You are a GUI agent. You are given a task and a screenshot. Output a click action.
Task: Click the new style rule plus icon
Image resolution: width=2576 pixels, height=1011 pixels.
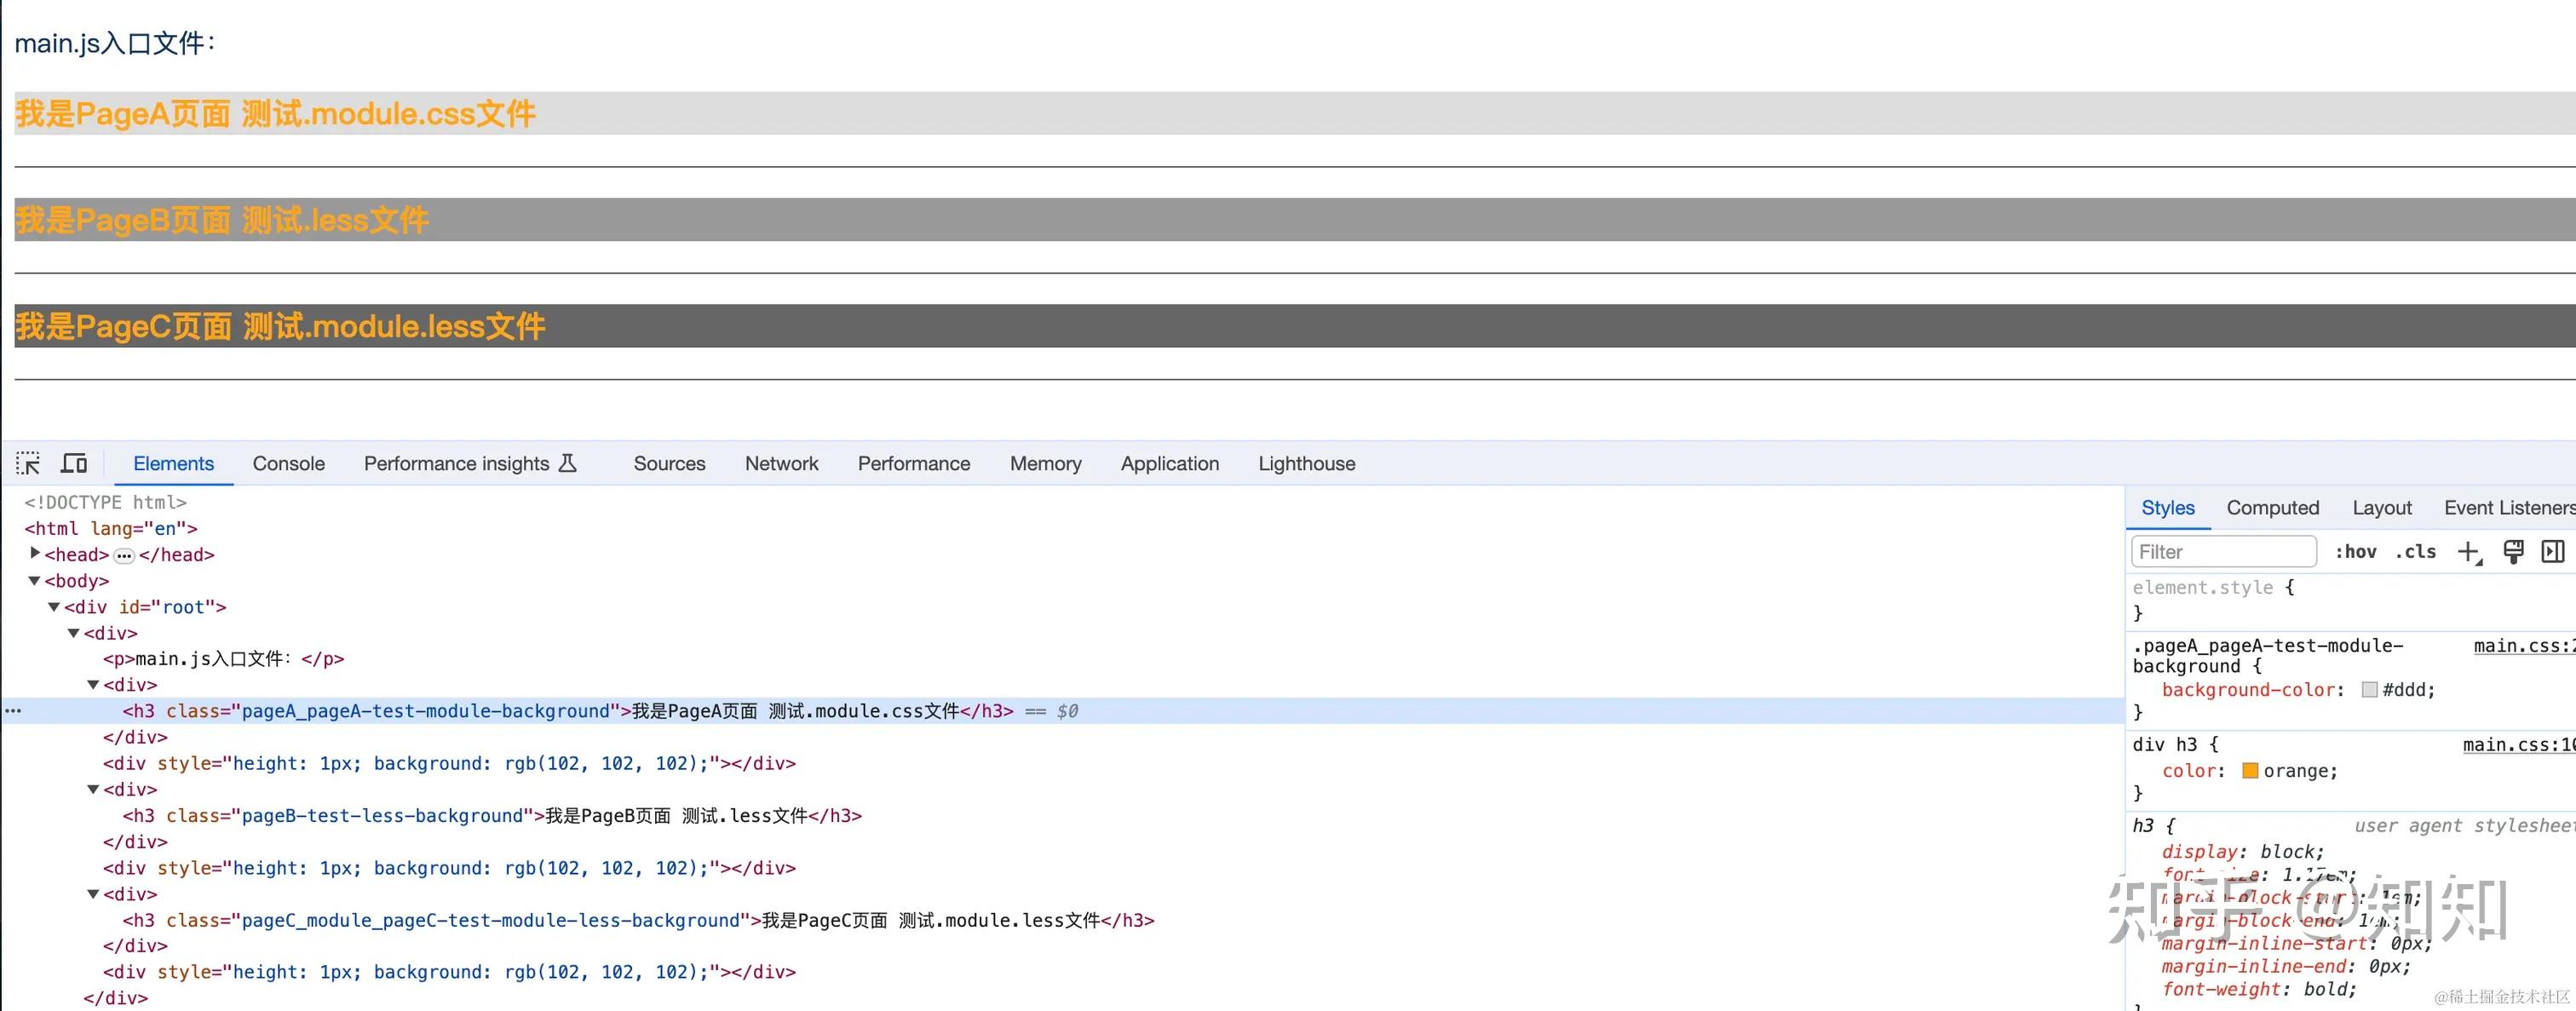2469,552
